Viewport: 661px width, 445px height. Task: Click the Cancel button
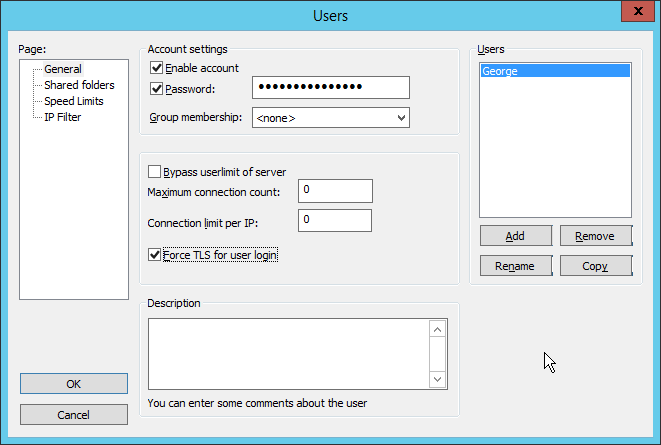pos(74,415)
